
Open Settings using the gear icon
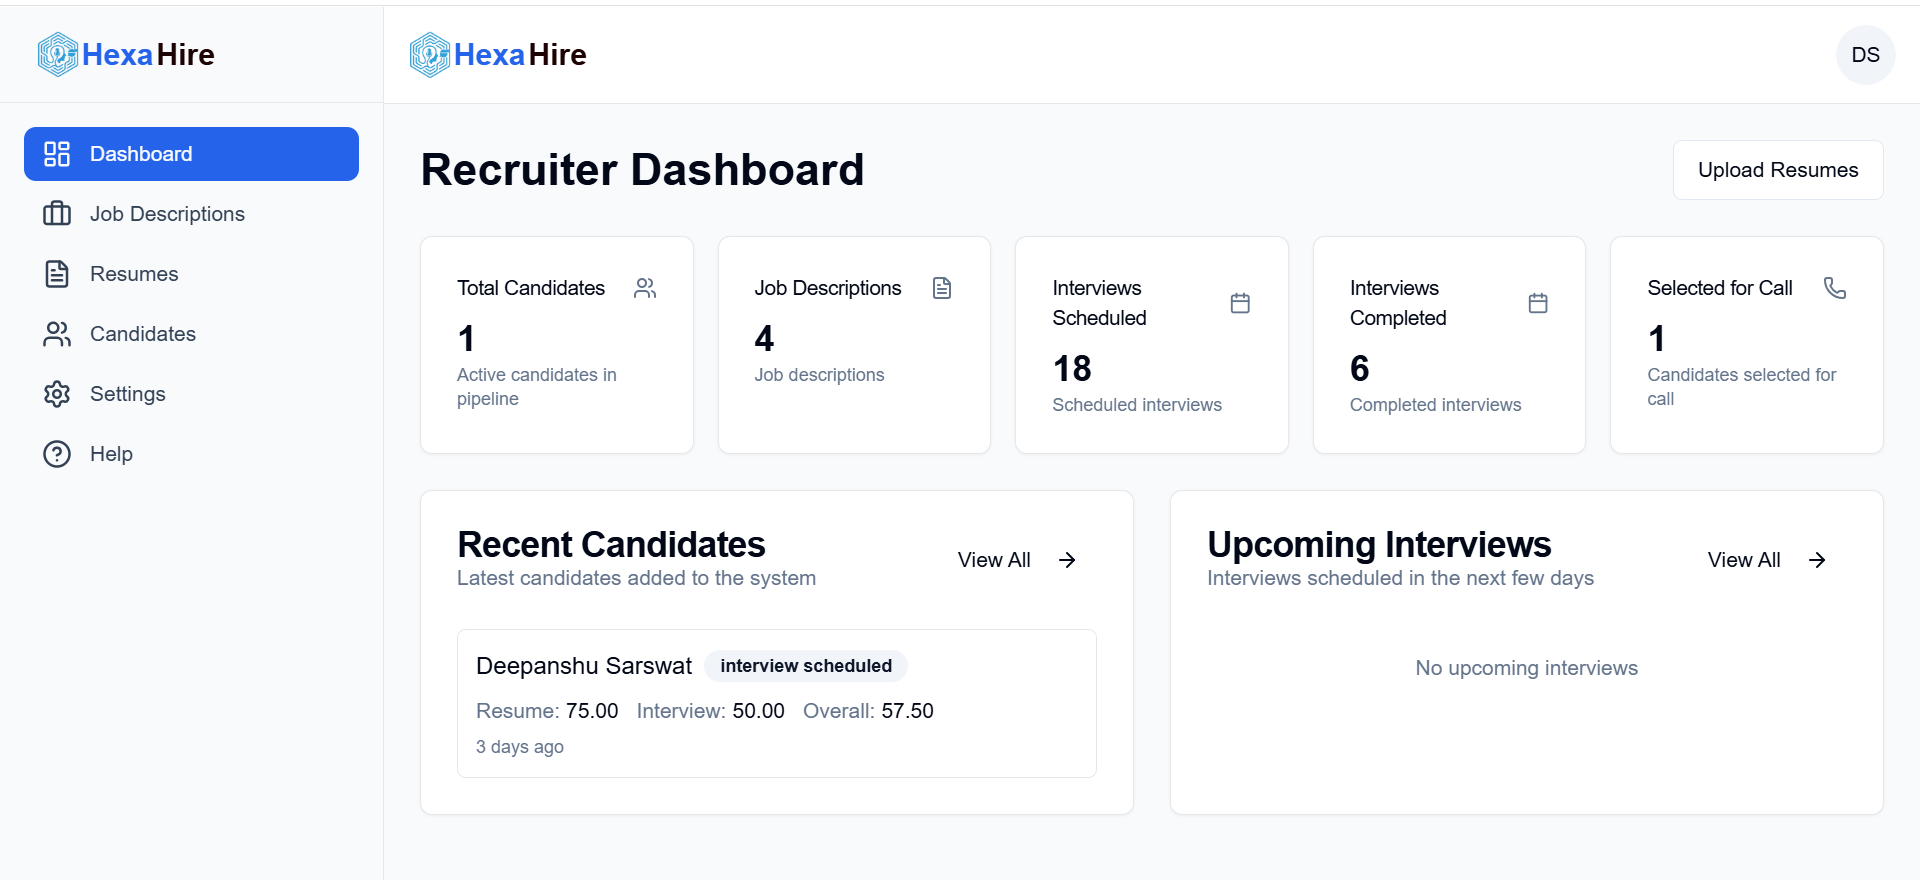pos(56,393)
